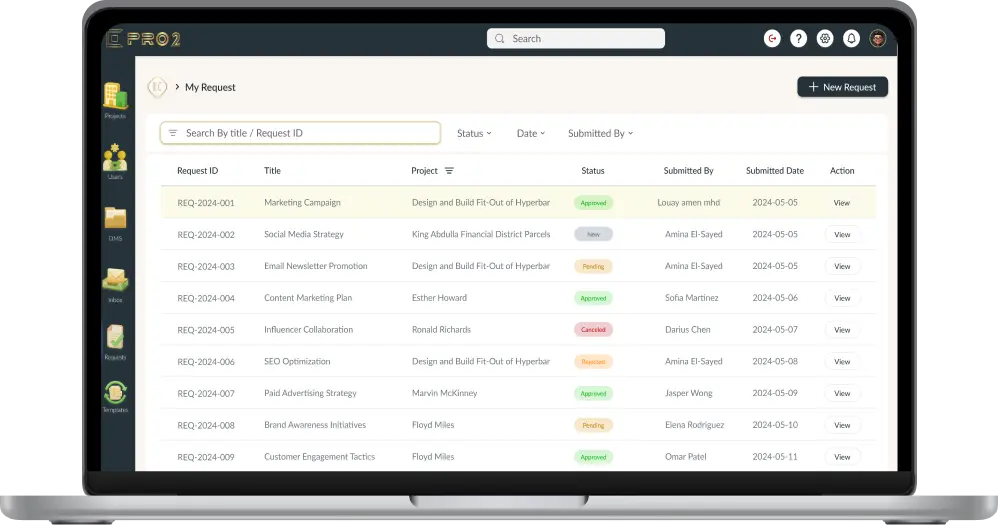Click the New Request button
Screen dimensions: 998x525
point(842,88)
